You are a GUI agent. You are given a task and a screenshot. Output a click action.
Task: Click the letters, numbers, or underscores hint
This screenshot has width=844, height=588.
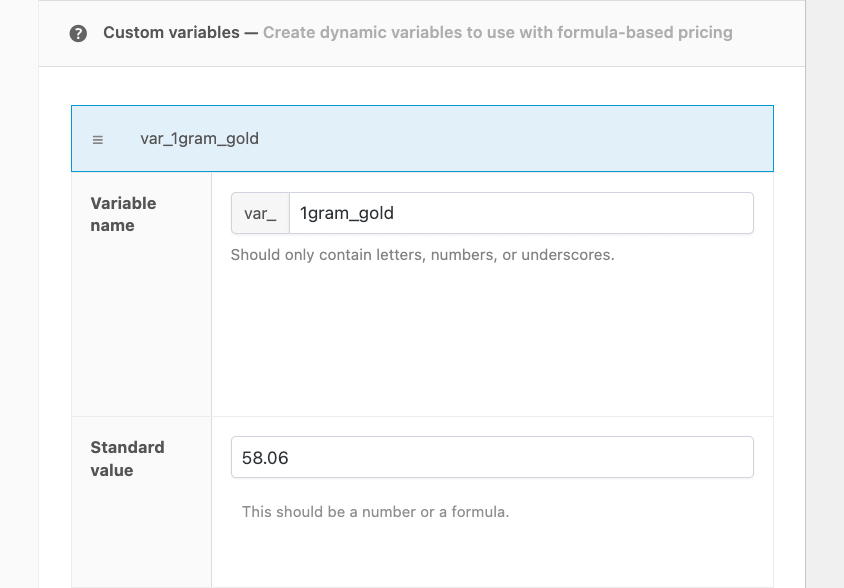click(x=422, y=255)
